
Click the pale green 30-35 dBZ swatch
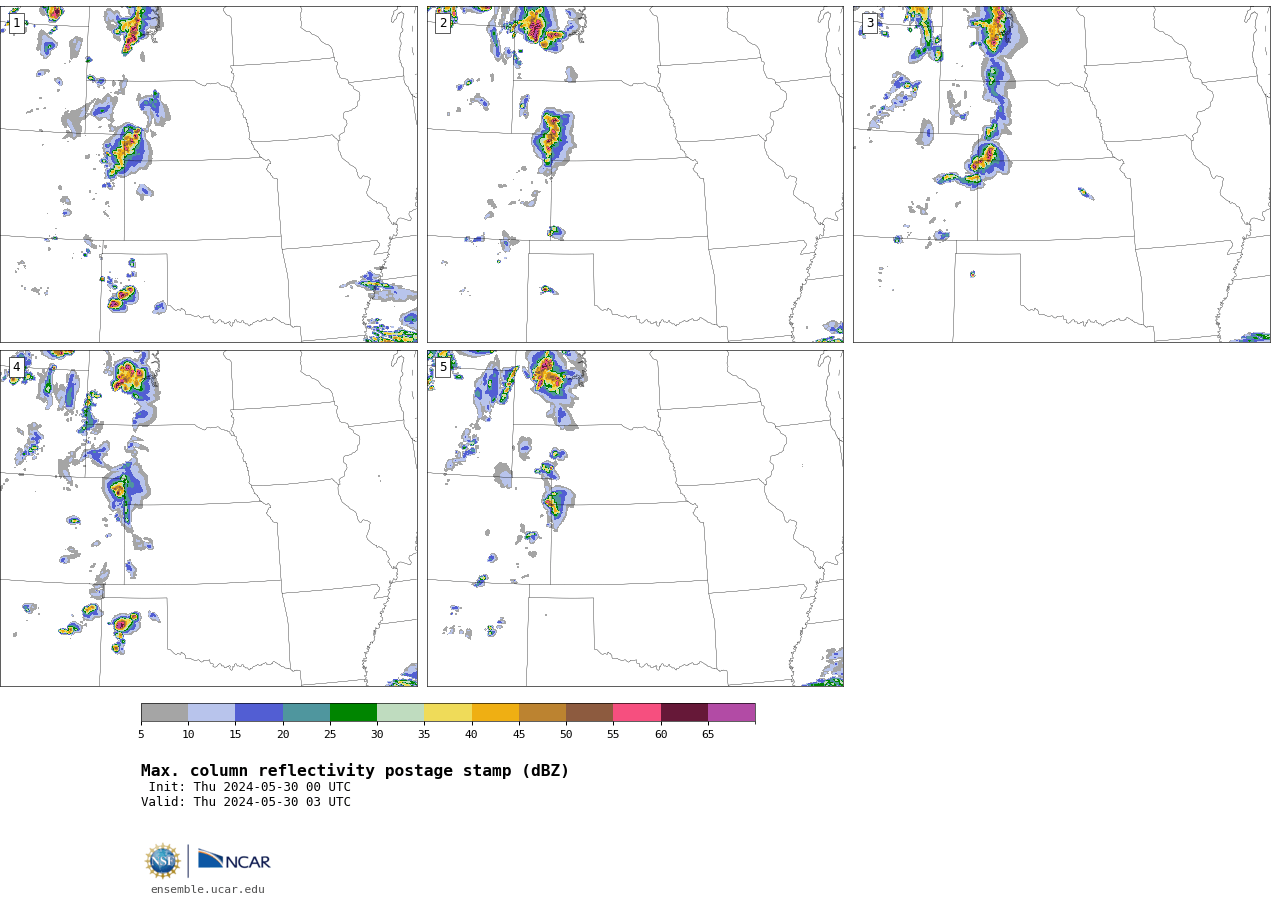pyautogui.click(x=401, y=713)
